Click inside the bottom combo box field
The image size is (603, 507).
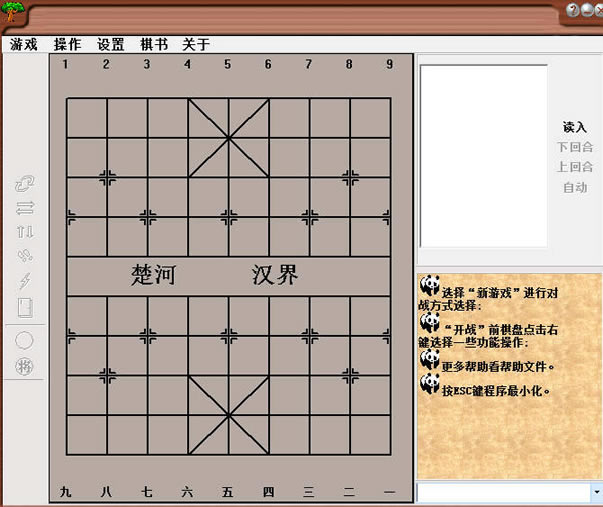point(503,493)
